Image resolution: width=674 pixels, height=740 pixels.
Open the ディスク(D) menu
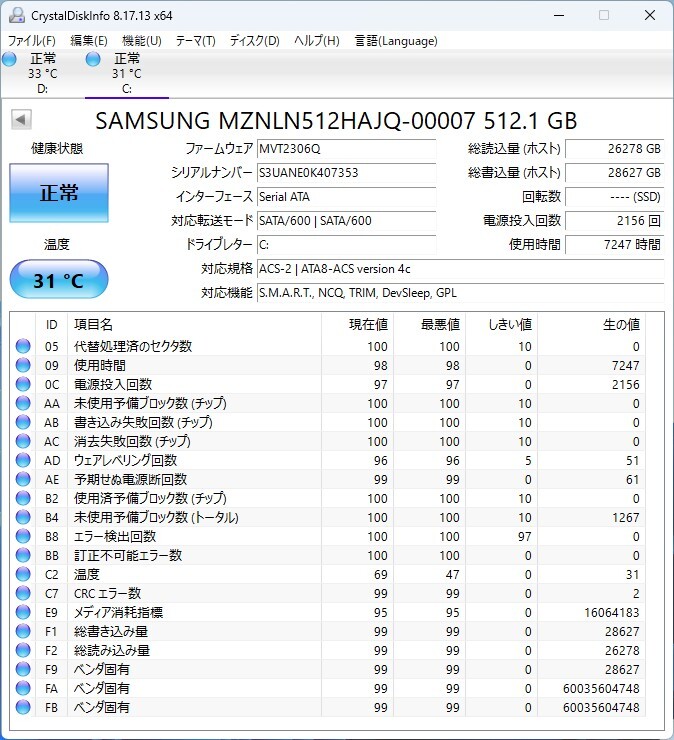(x=254, y=41)
